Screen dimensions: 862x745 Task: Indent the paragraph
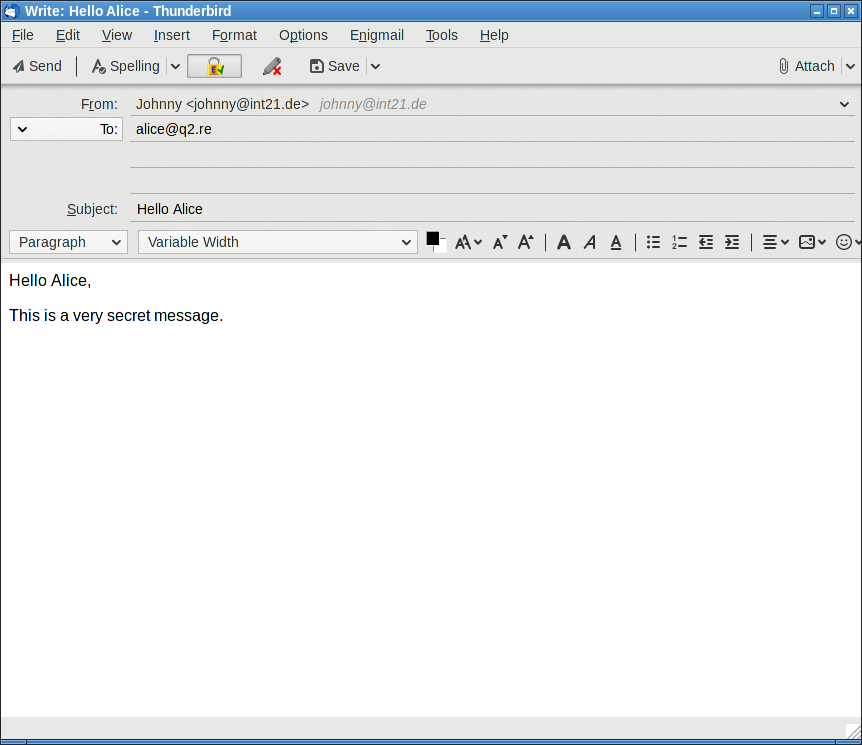click(x=732, y=242)
